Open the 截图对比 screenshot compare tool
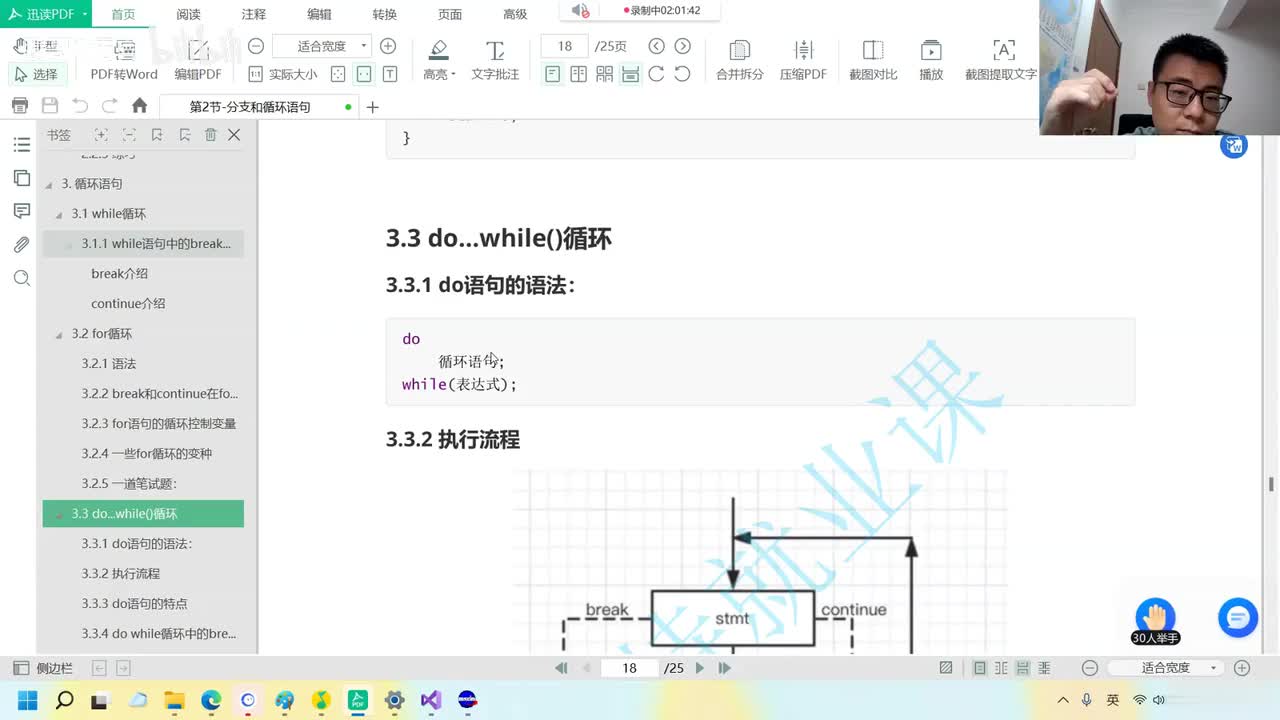This screenshot has width=1280, height=720. 873,61
